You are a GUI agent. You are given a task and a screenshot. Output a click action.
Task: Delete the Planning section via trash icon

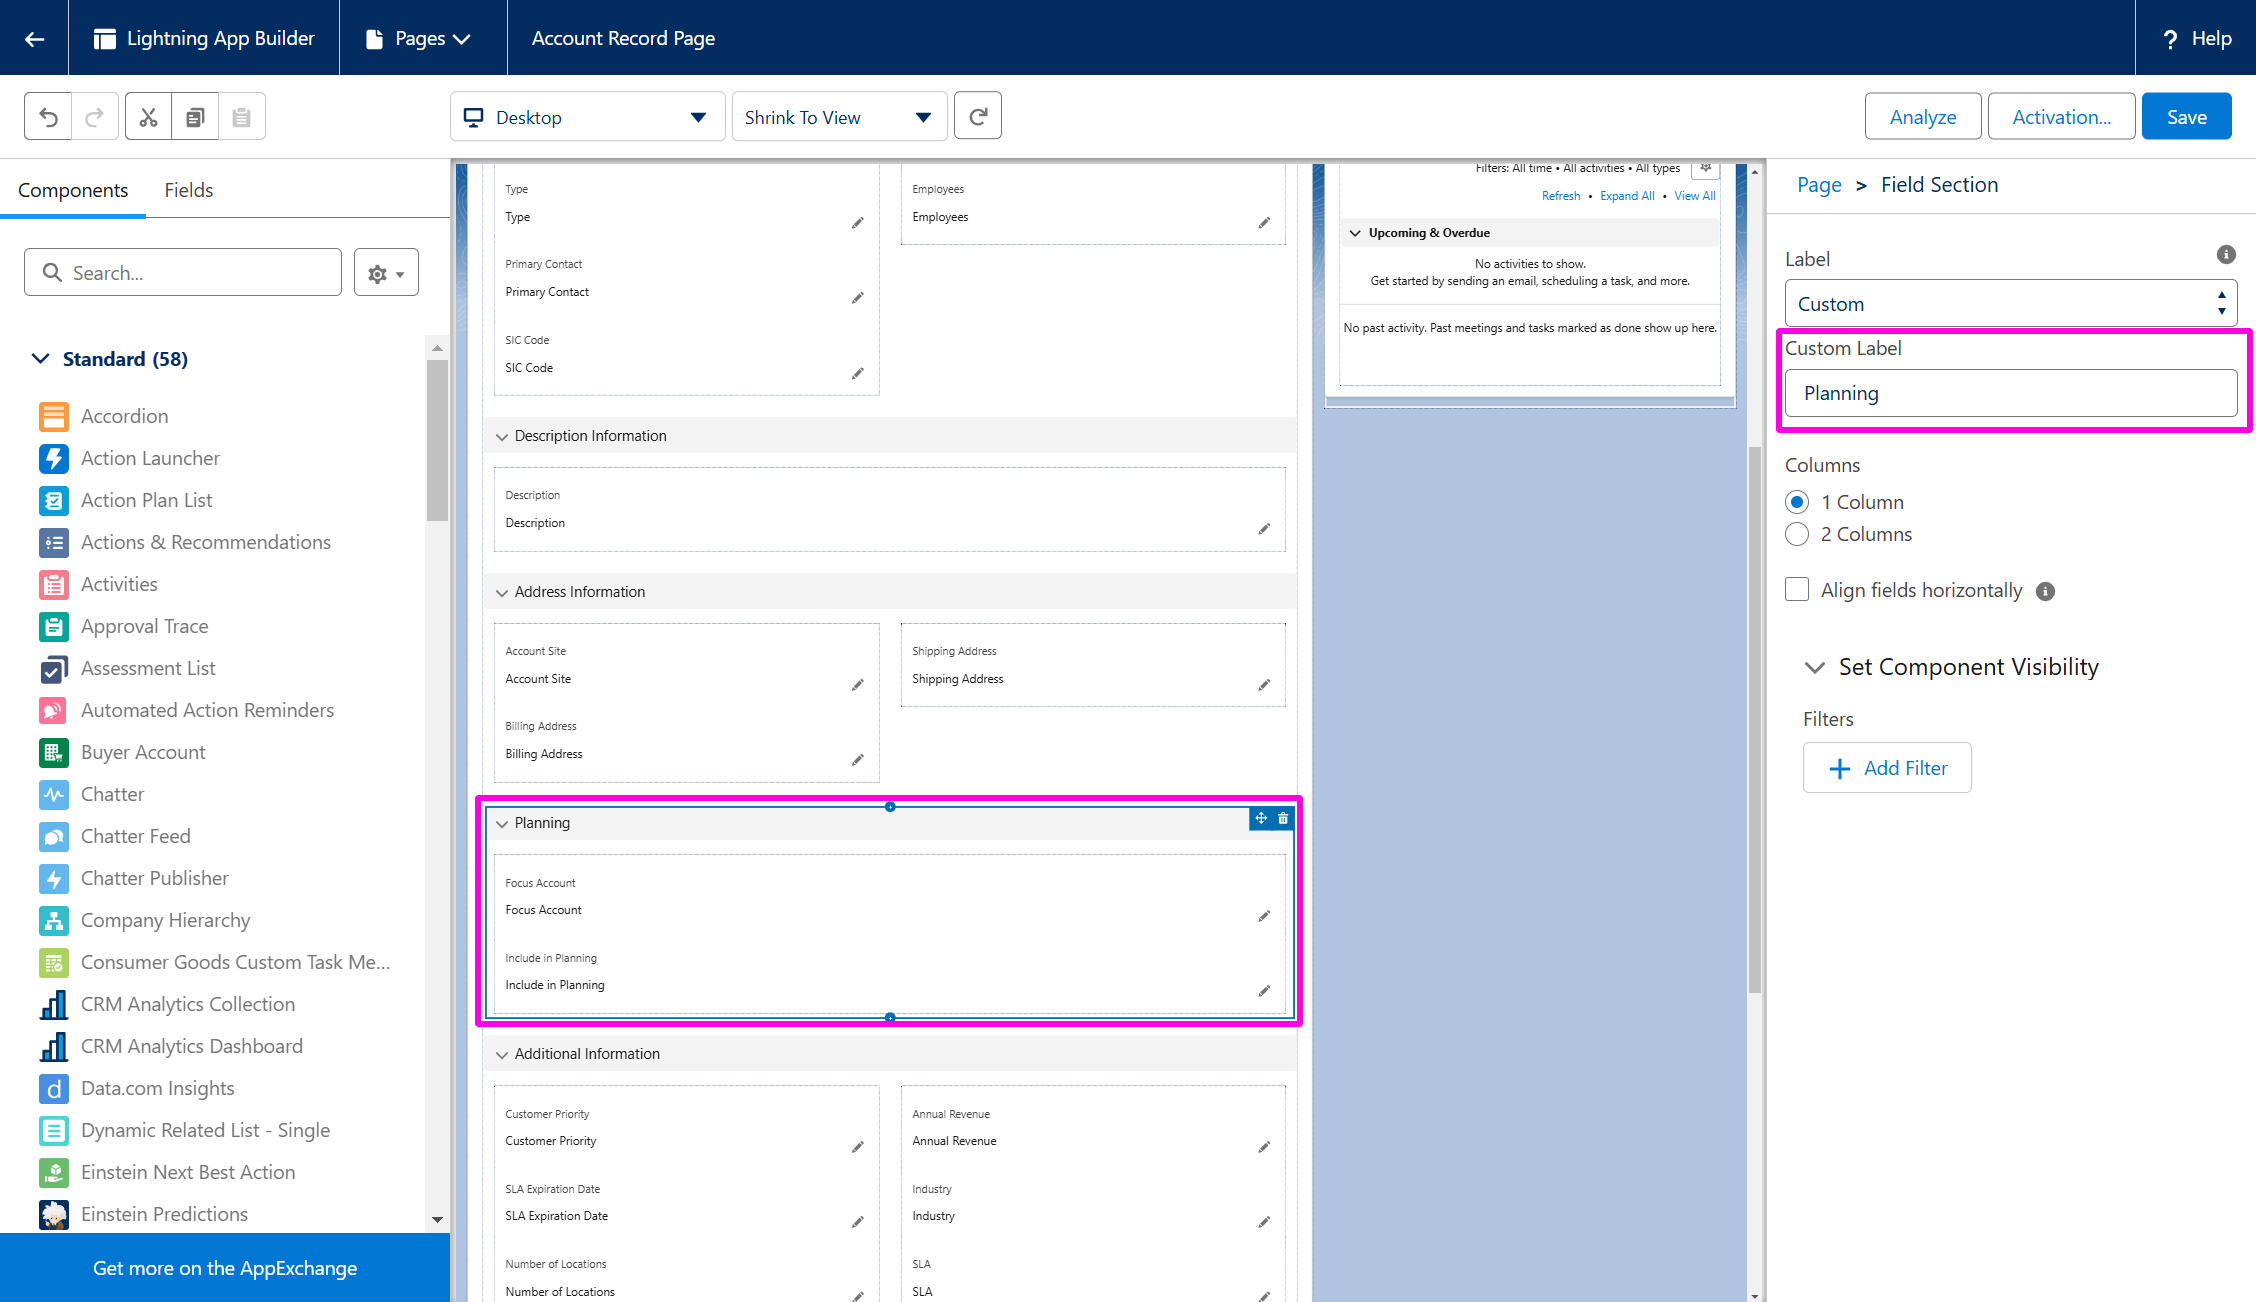1283,819
